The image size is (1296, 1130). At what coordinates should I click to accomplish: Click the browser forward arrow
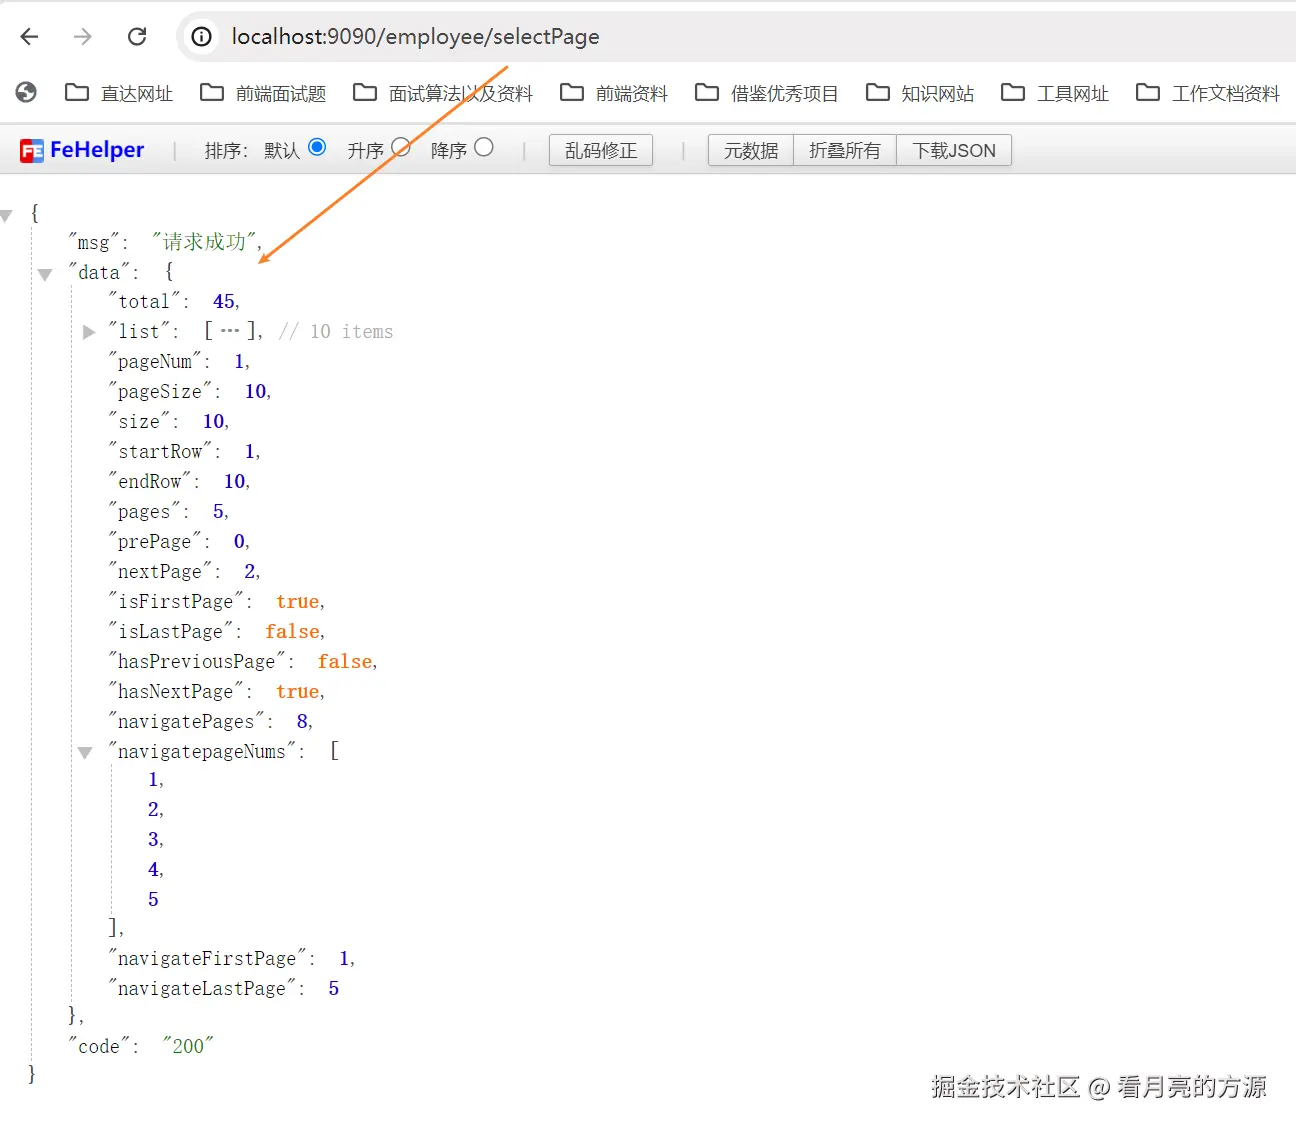pyautogui.click(x=83, y=37)
